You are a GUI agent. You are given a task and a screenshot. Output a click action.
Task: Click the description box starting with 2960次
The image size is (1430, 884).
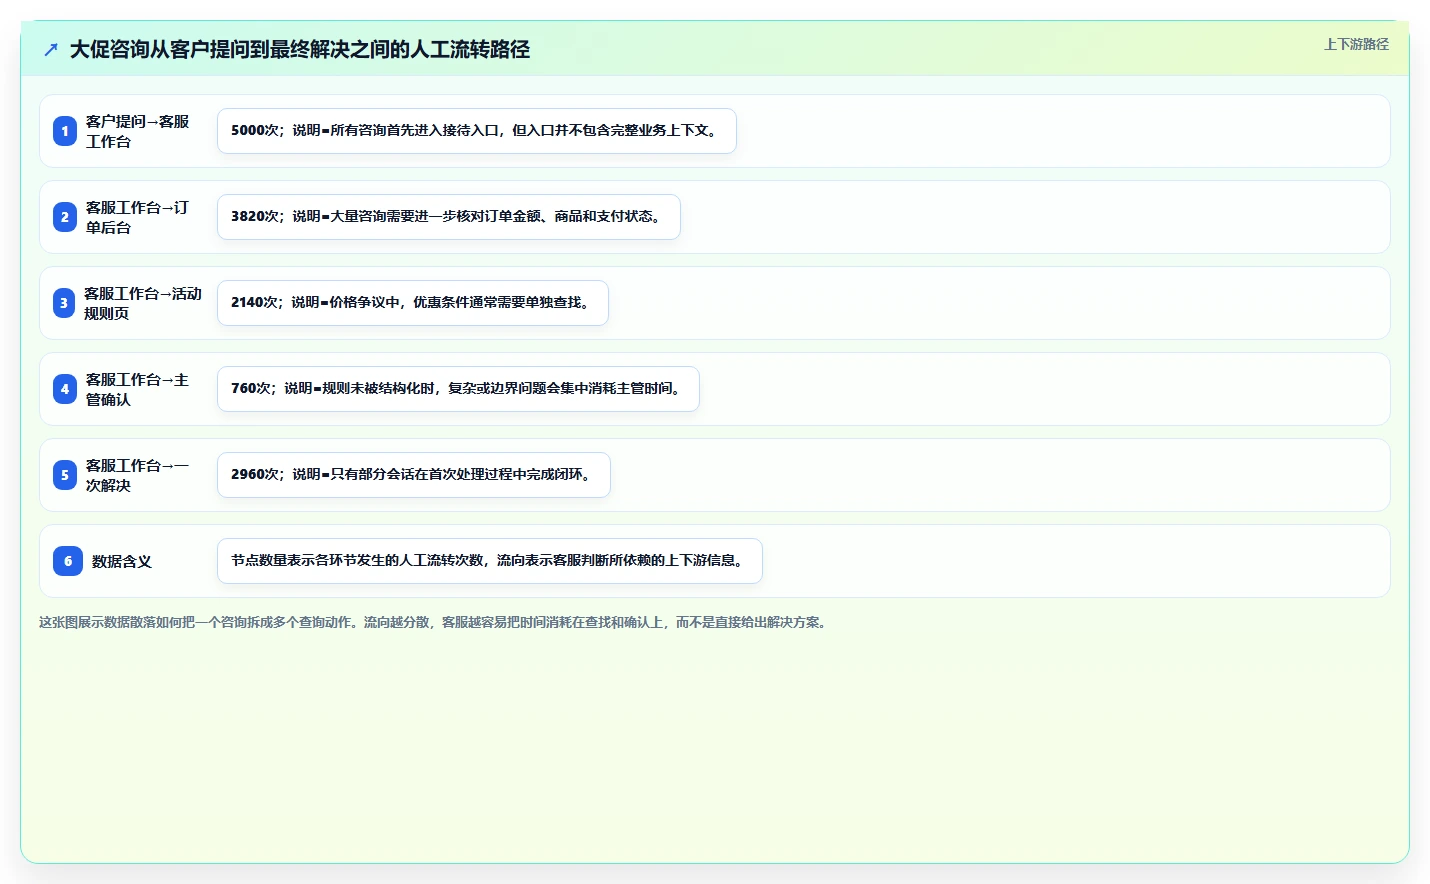coord(414,475)
